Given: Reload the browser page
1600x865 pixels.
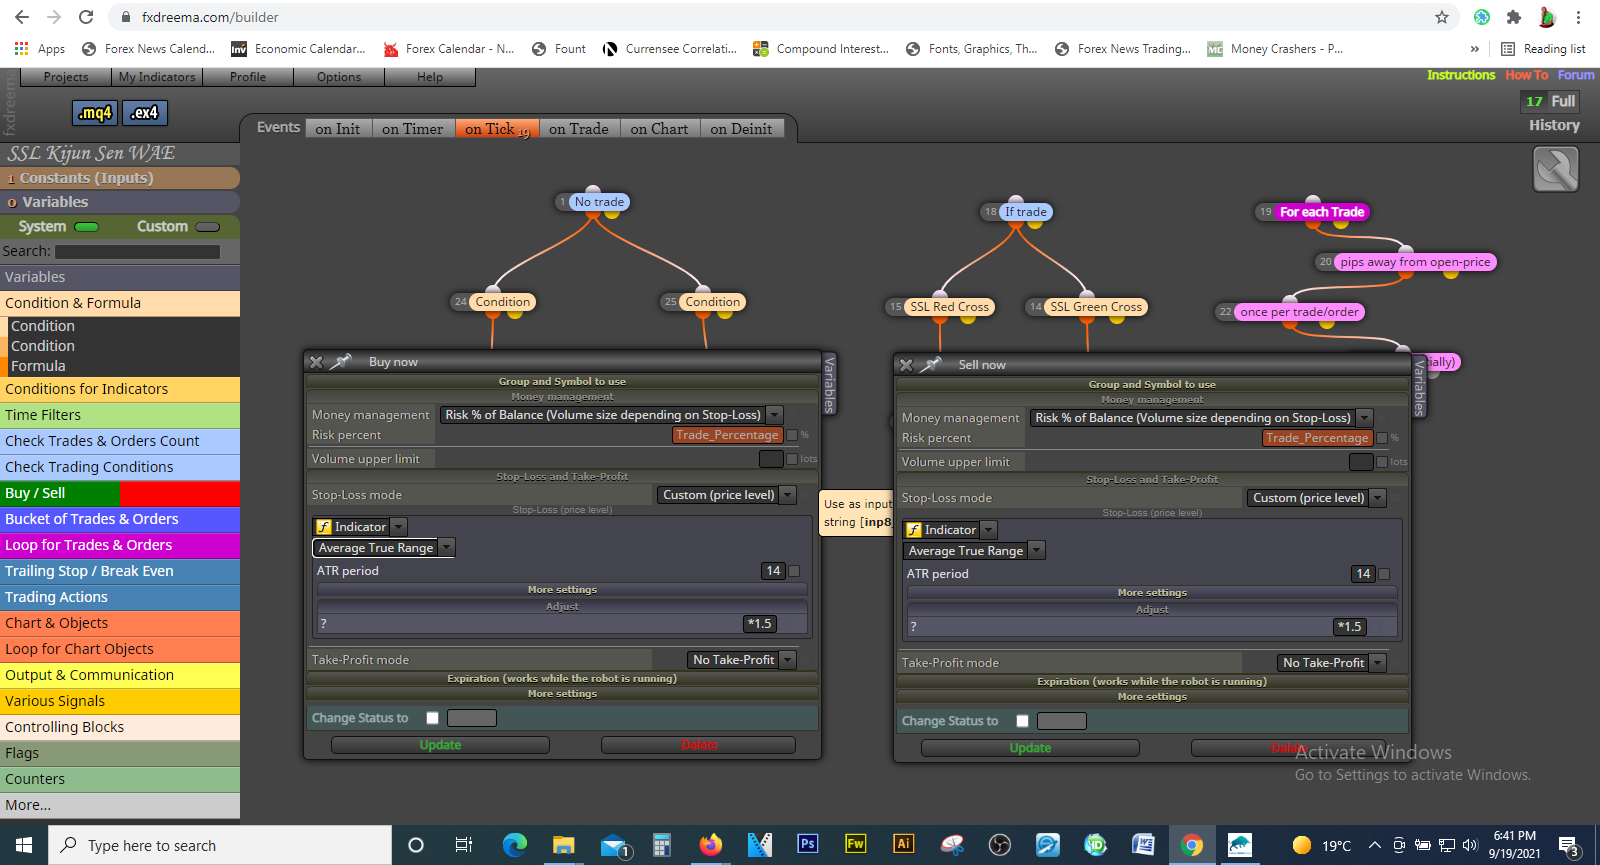Looking at the screenshot, I should click(x=86, y=17).
